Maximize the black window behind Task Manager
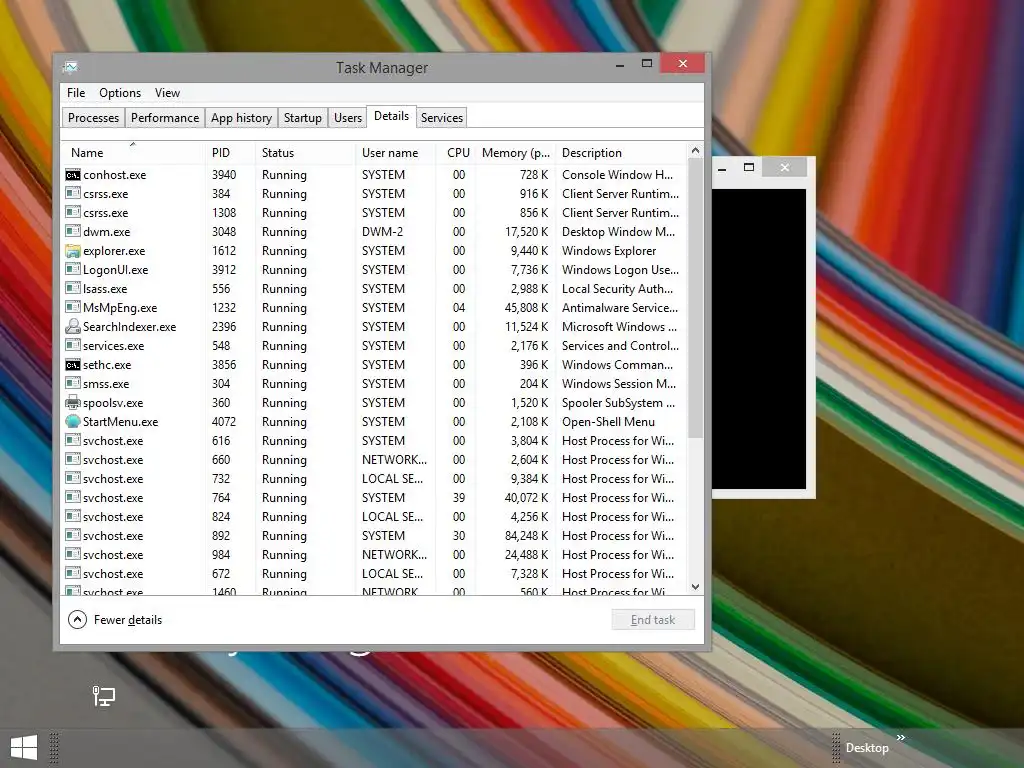This screenshot has width=1024, height=768. point(749,168)
